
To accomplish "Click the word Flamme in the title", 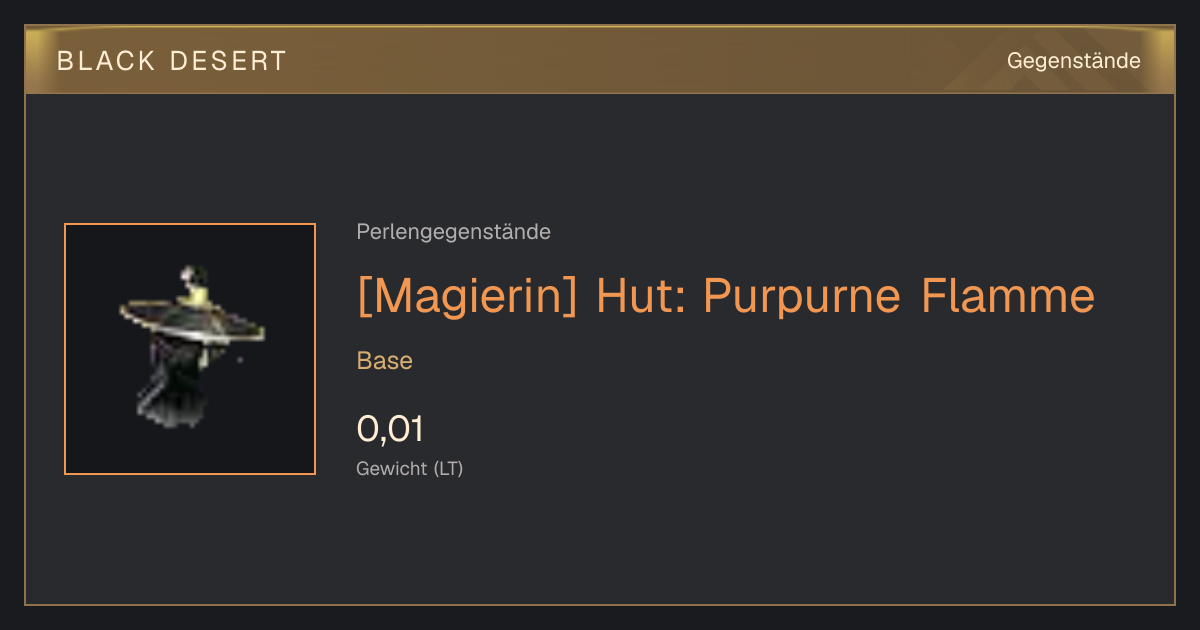I will tap(1008, 296).
